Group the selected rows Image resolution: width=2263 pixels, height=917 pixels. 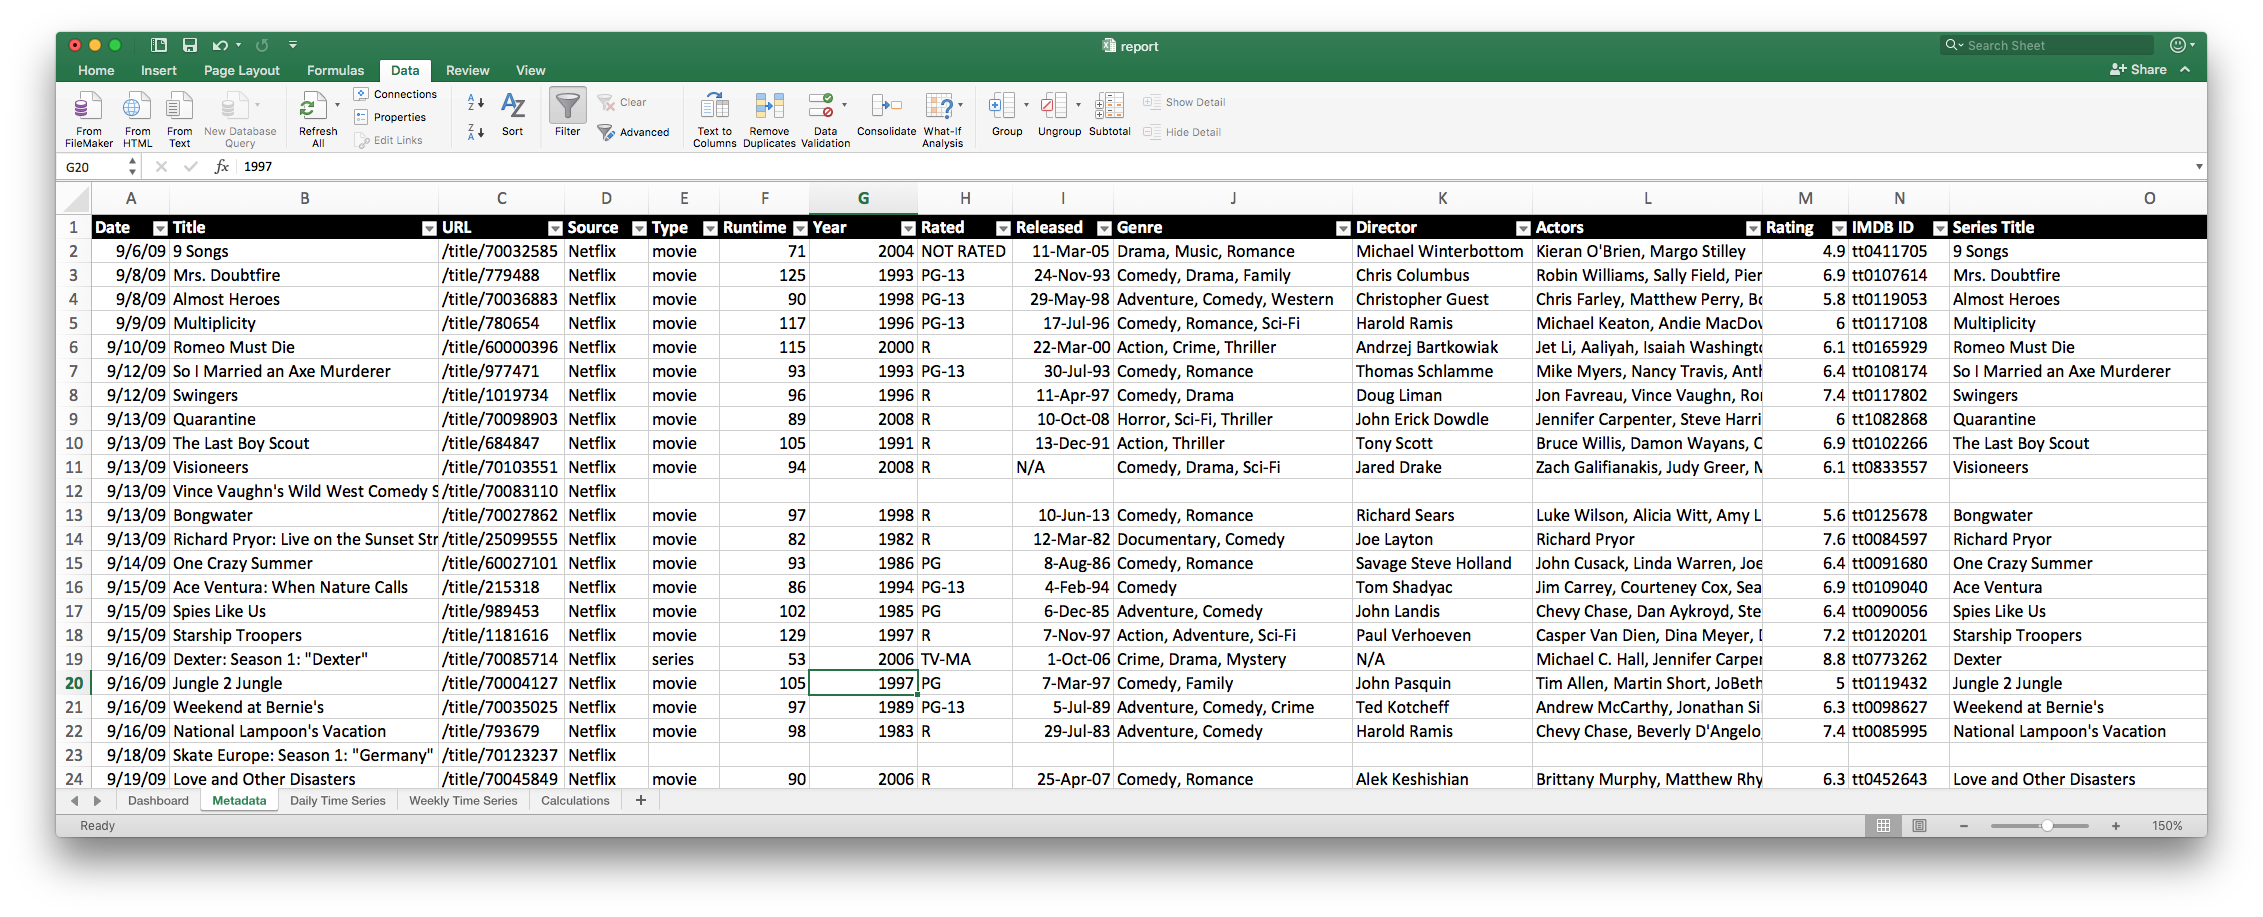[x=1006, y=114]
